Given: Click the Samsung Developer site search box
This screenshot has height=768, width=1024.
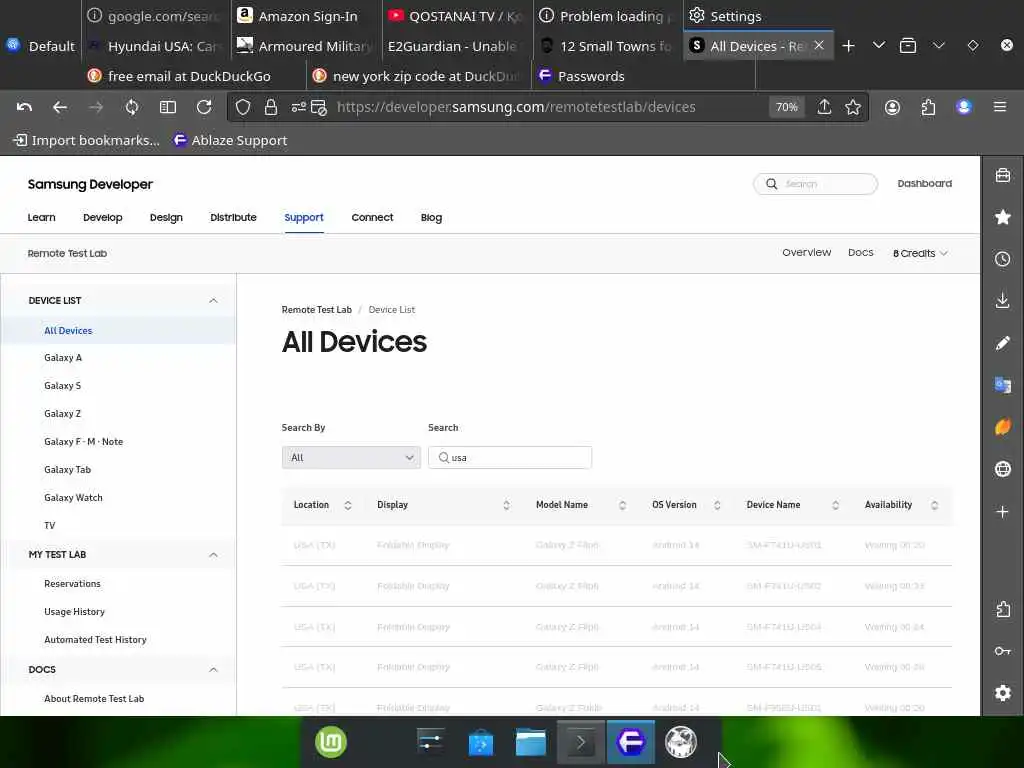Looking at the screenshot, I should coord(815,184).
